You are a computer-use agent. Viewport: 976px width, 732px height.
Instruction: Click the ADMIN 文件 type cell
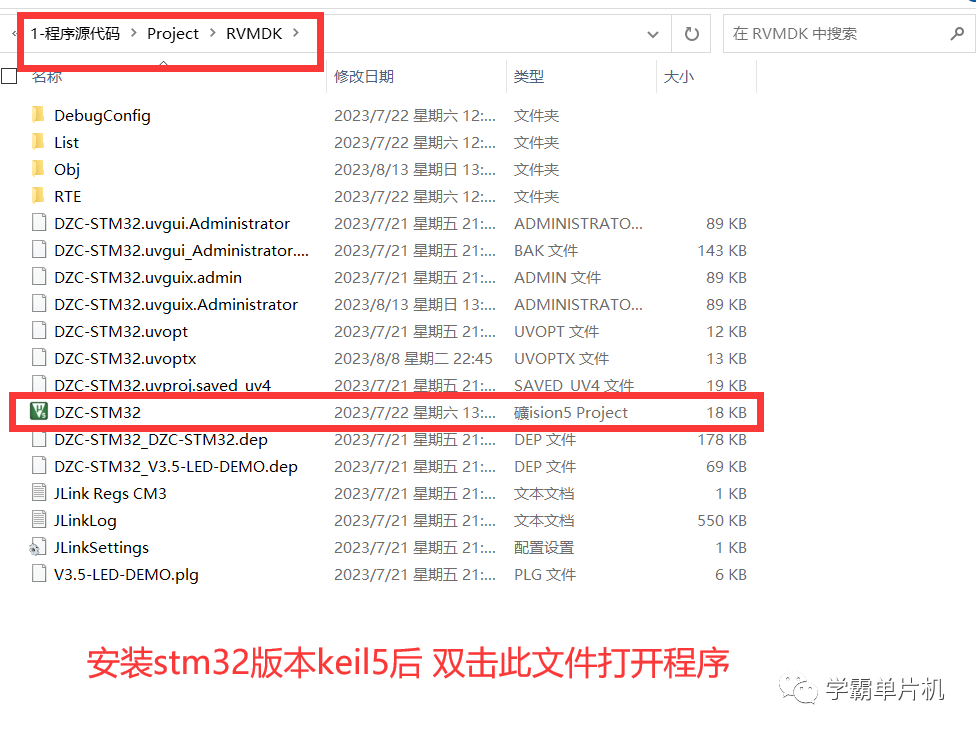coord(557,278)
